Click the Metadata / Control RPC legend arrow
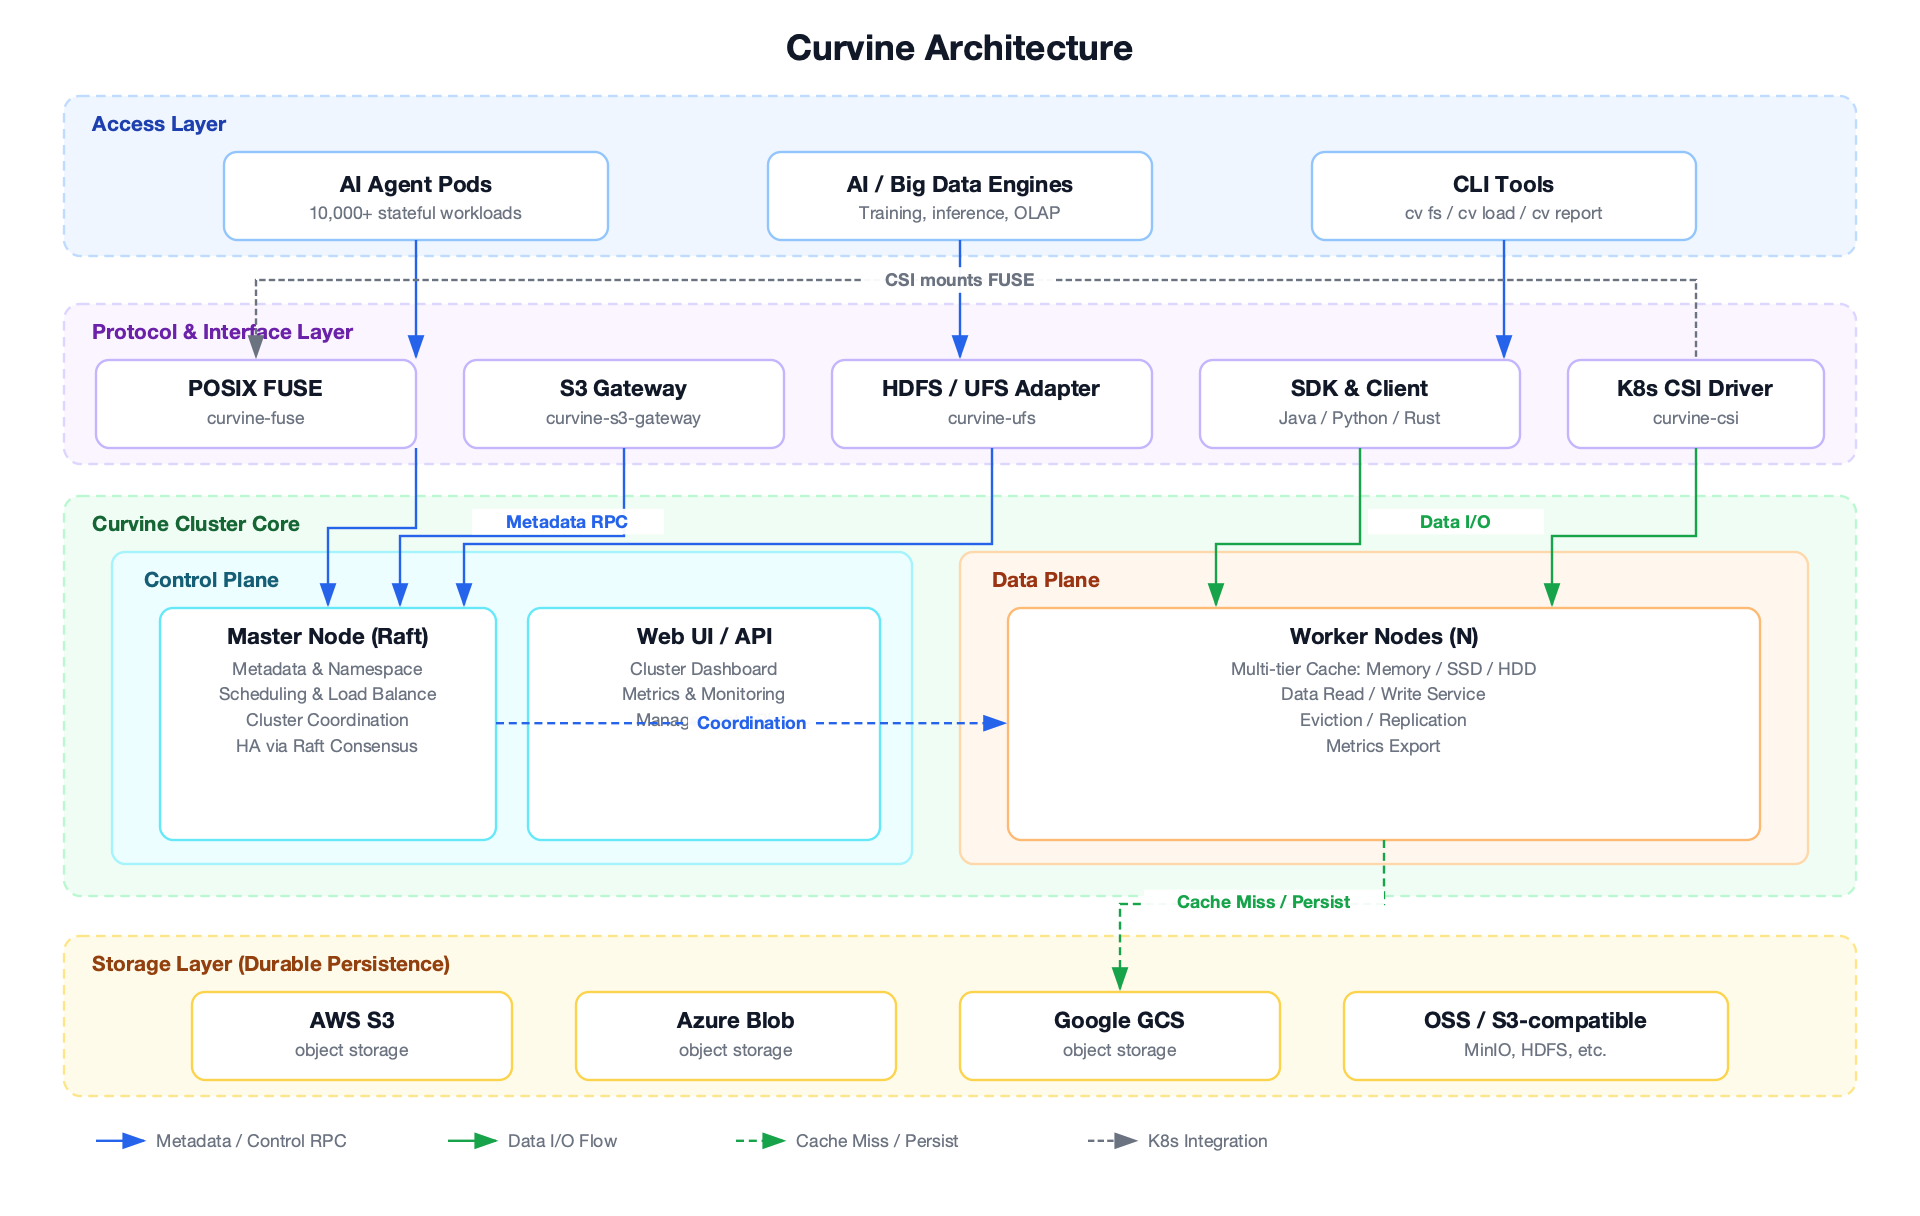Viewport: 1920px width, 1216px height. click(121, 1141)
